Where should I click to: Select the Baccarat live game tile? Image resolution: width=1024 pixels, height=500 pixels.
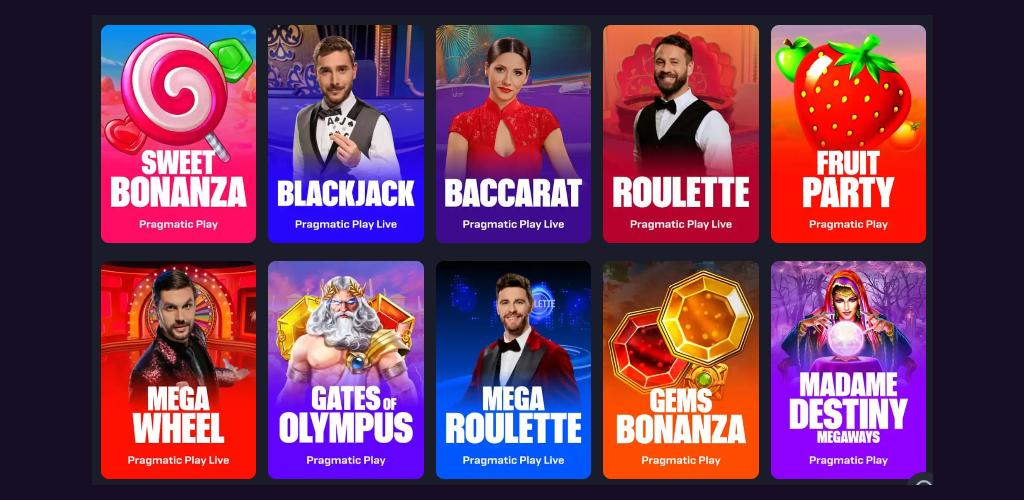[513, 134]
